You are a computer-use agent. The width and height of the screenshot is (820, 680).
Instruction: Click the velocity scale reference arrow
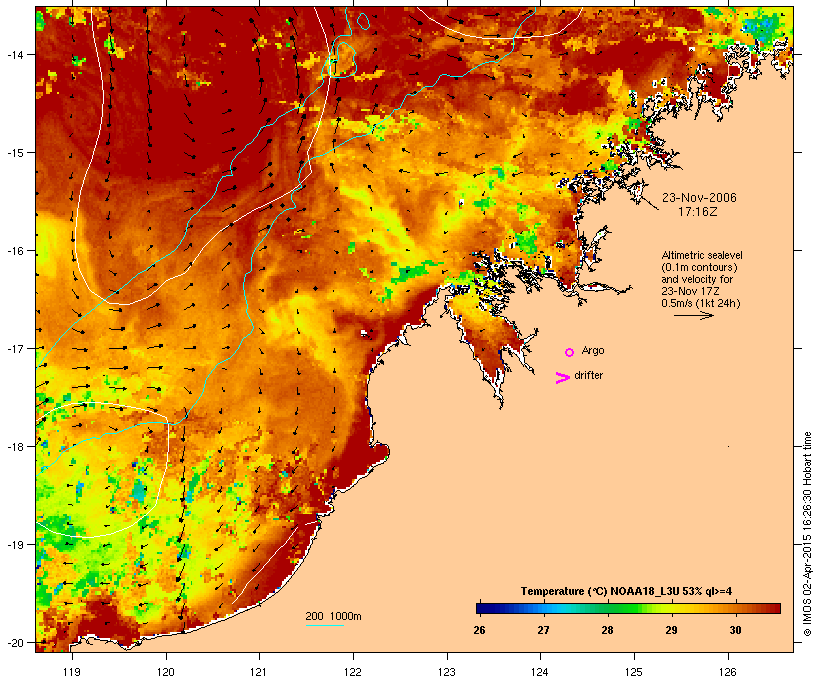coord(693,315)
